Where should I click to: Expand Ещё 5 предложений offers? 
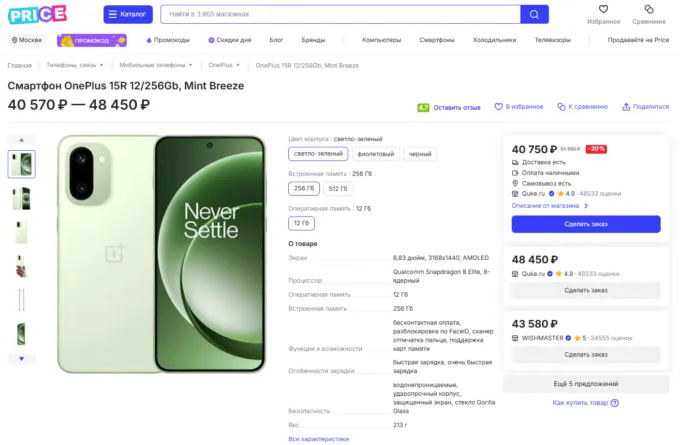pos(586,383)
